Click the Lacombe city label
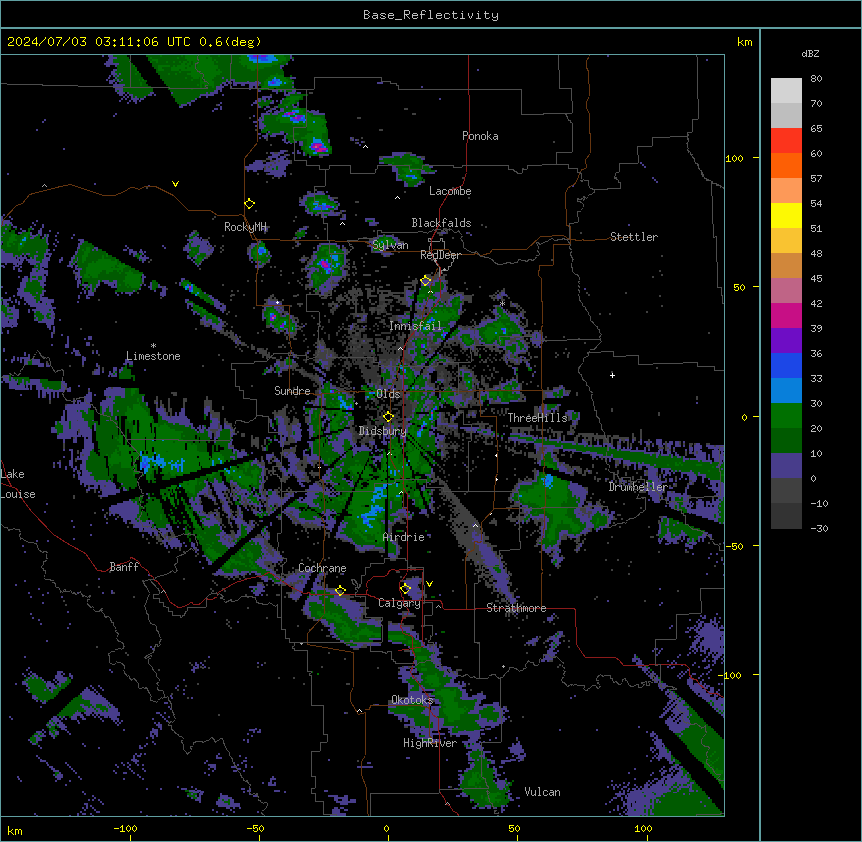Viewport: 862px width, 842px height. 450,191
